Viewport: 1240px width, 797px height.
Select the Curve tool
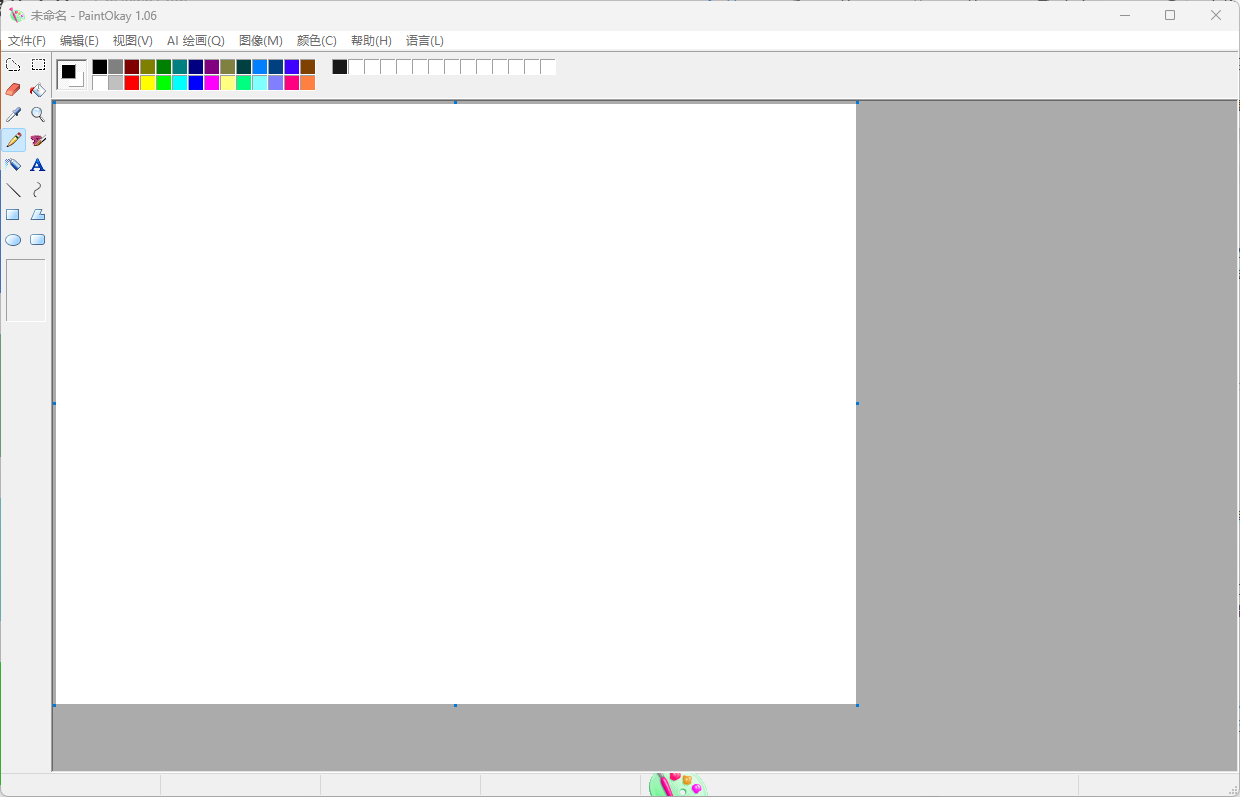[x=38, y=190]
